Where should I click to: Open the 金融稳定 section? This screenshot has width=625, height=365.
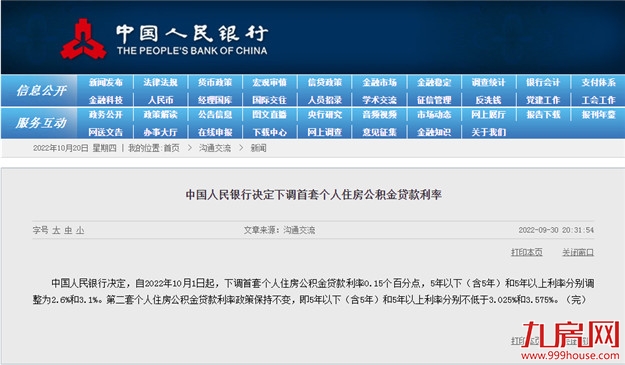[x=434, y=82]
